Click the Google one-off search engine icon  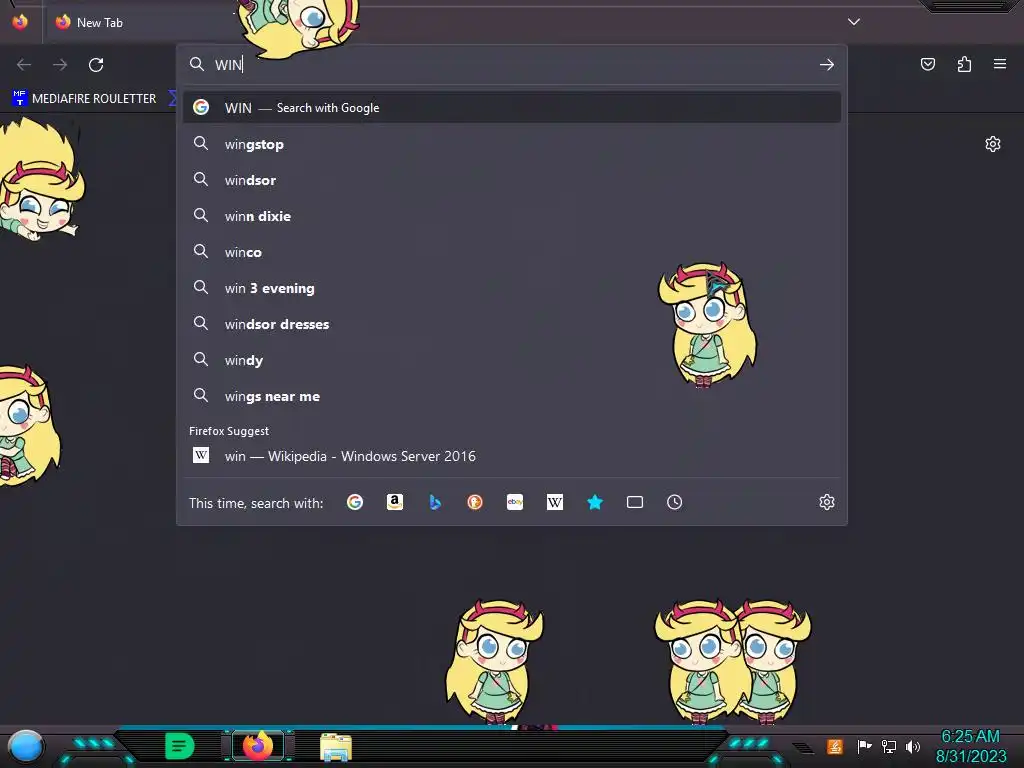355,502
